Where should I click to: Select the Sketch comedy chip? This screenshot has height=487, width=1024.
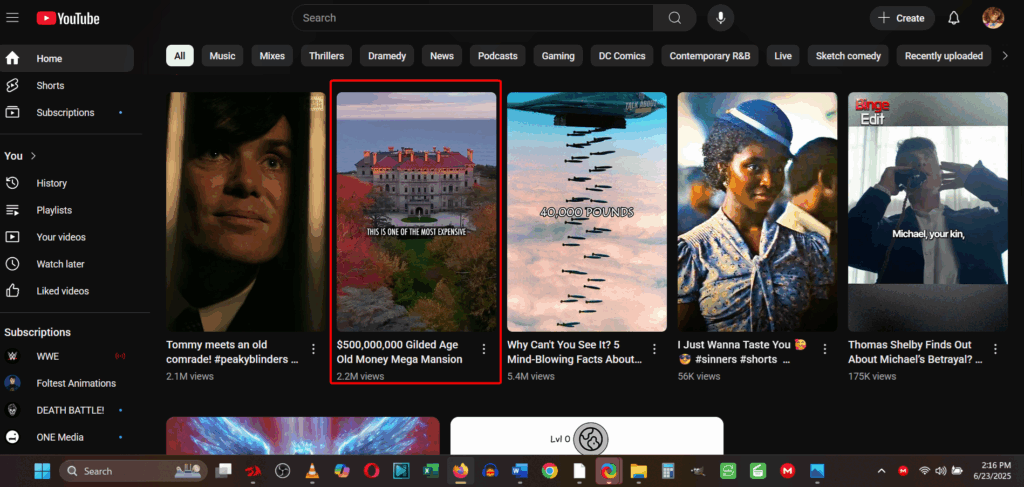(x=848, y=55)
